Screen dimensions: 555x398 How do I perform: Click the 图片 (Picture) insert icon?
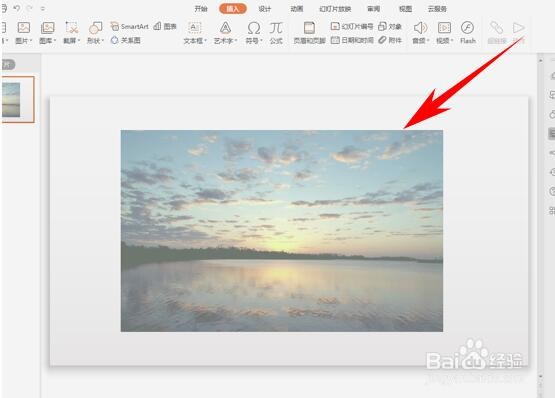tap(24, 28)
